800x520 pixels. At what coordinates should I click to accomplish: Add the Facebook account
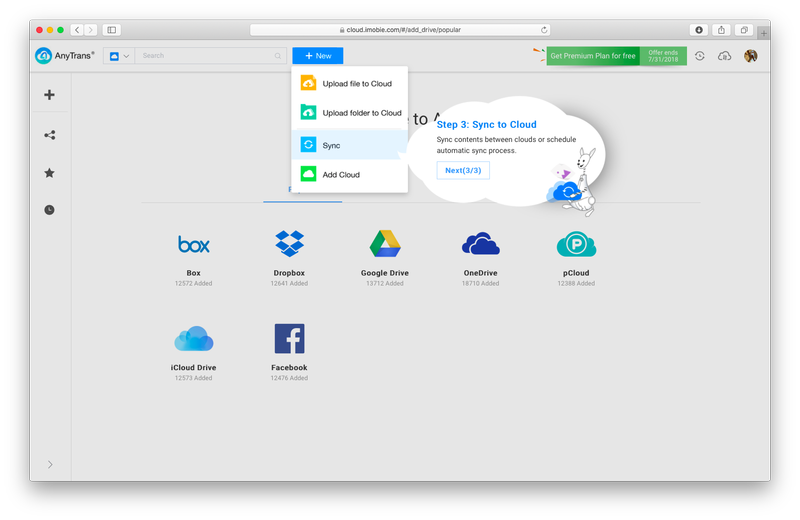(289, 352)
